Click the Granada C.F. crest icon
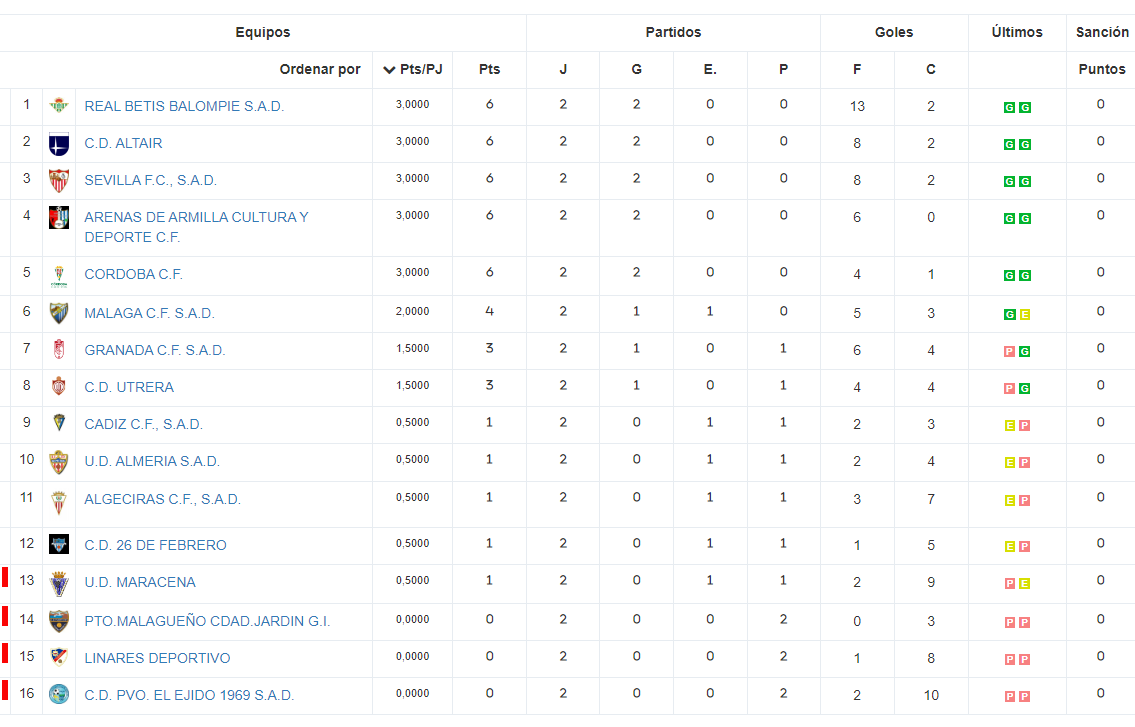Image resolution: width=1135 pixels, height=727 pixels. [x=59, y=350]
